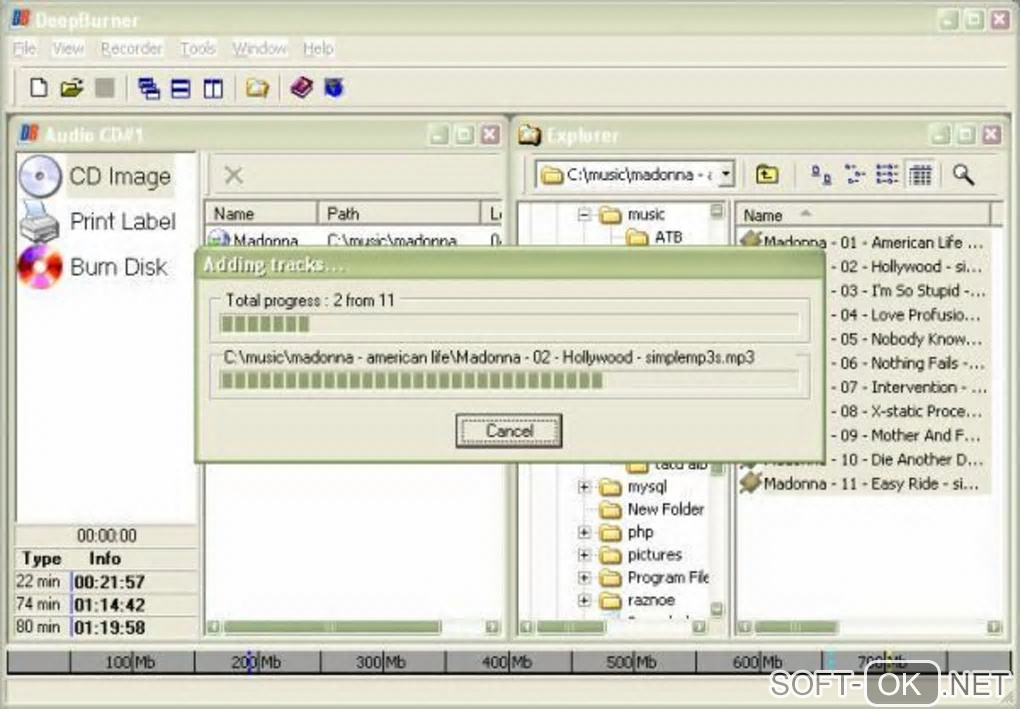Open the Explorer window via the toolbar folder icon

click(257, 87)
